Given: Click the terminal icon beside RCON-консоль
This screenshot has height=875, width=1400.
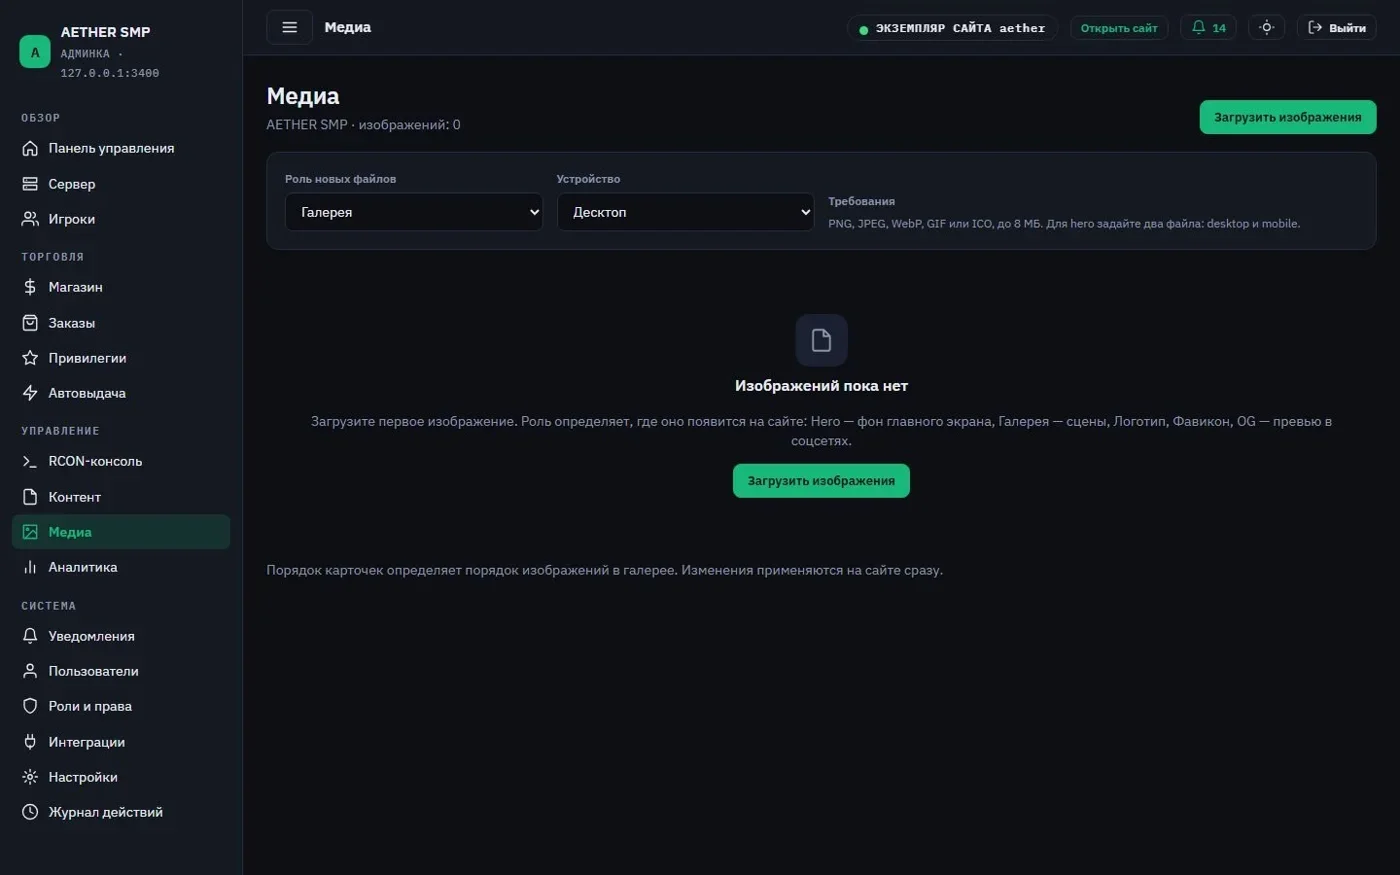Looking at the screenshot, I should point(30,461).
